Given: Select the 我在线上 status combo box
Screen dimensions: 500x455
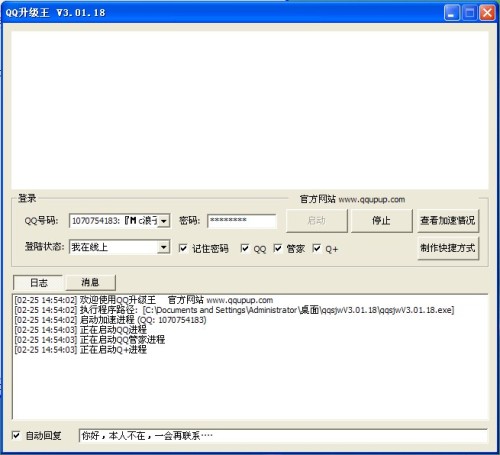Looking at the screenshot, I should tap(119, 247).
